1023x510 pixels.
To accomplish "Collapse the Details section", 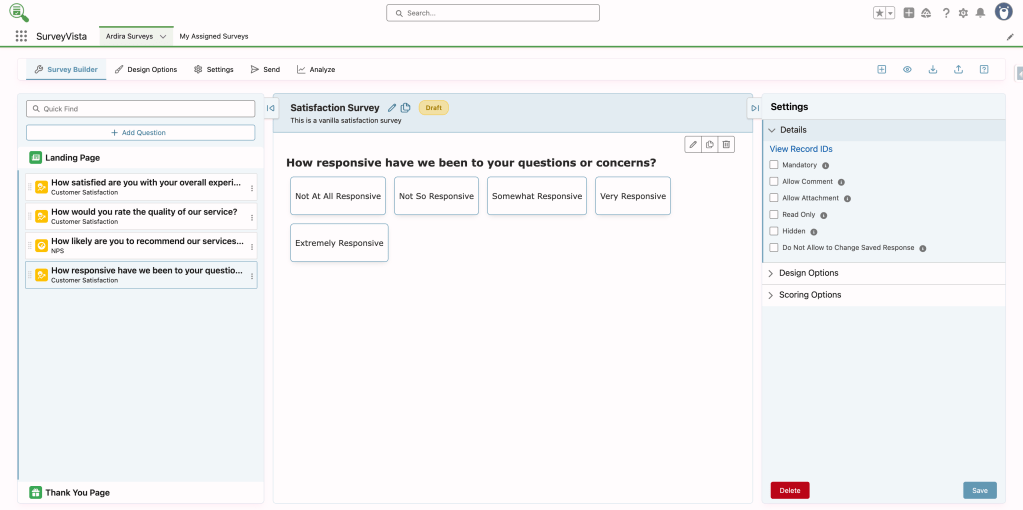I will point(884,130).
